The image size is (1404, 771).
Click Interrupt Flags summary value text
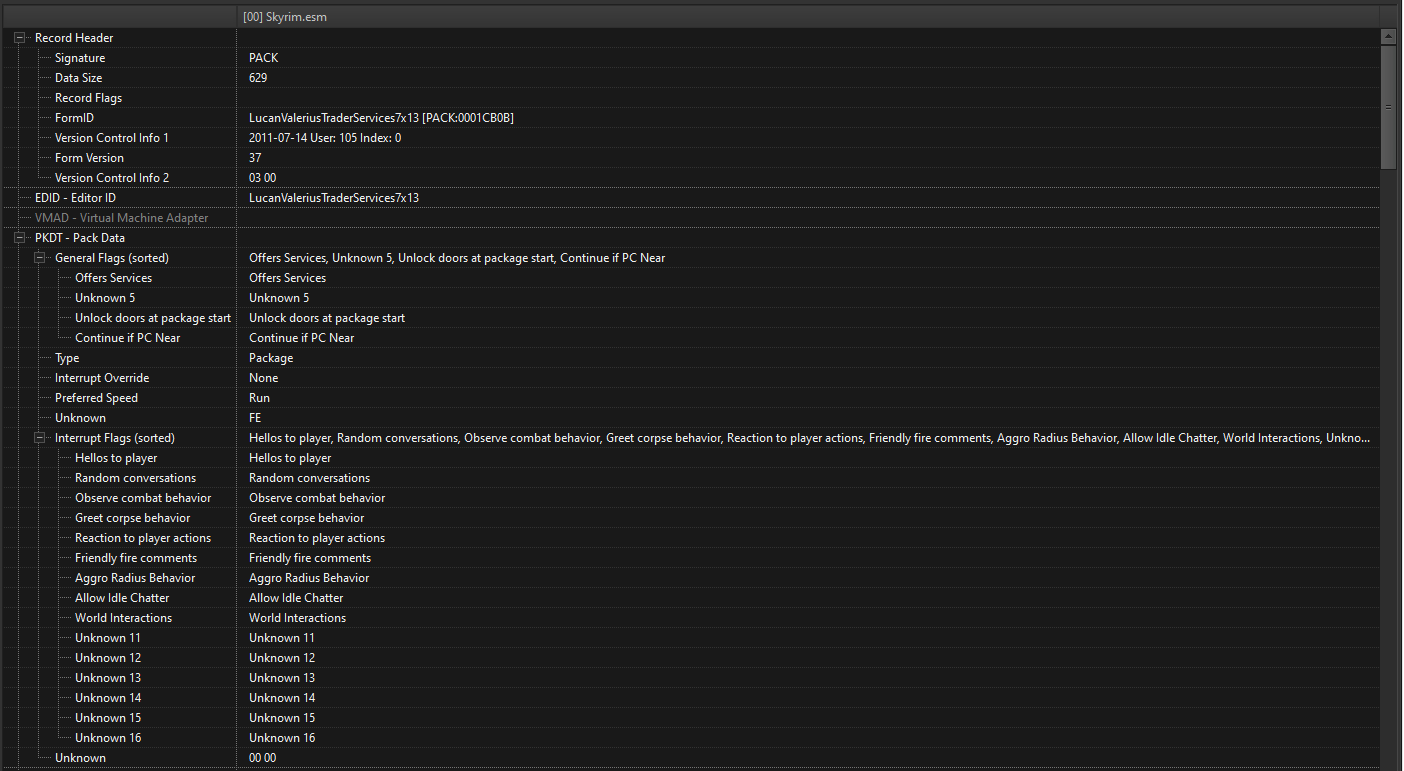pyautogui.click(x=809, y=438)
